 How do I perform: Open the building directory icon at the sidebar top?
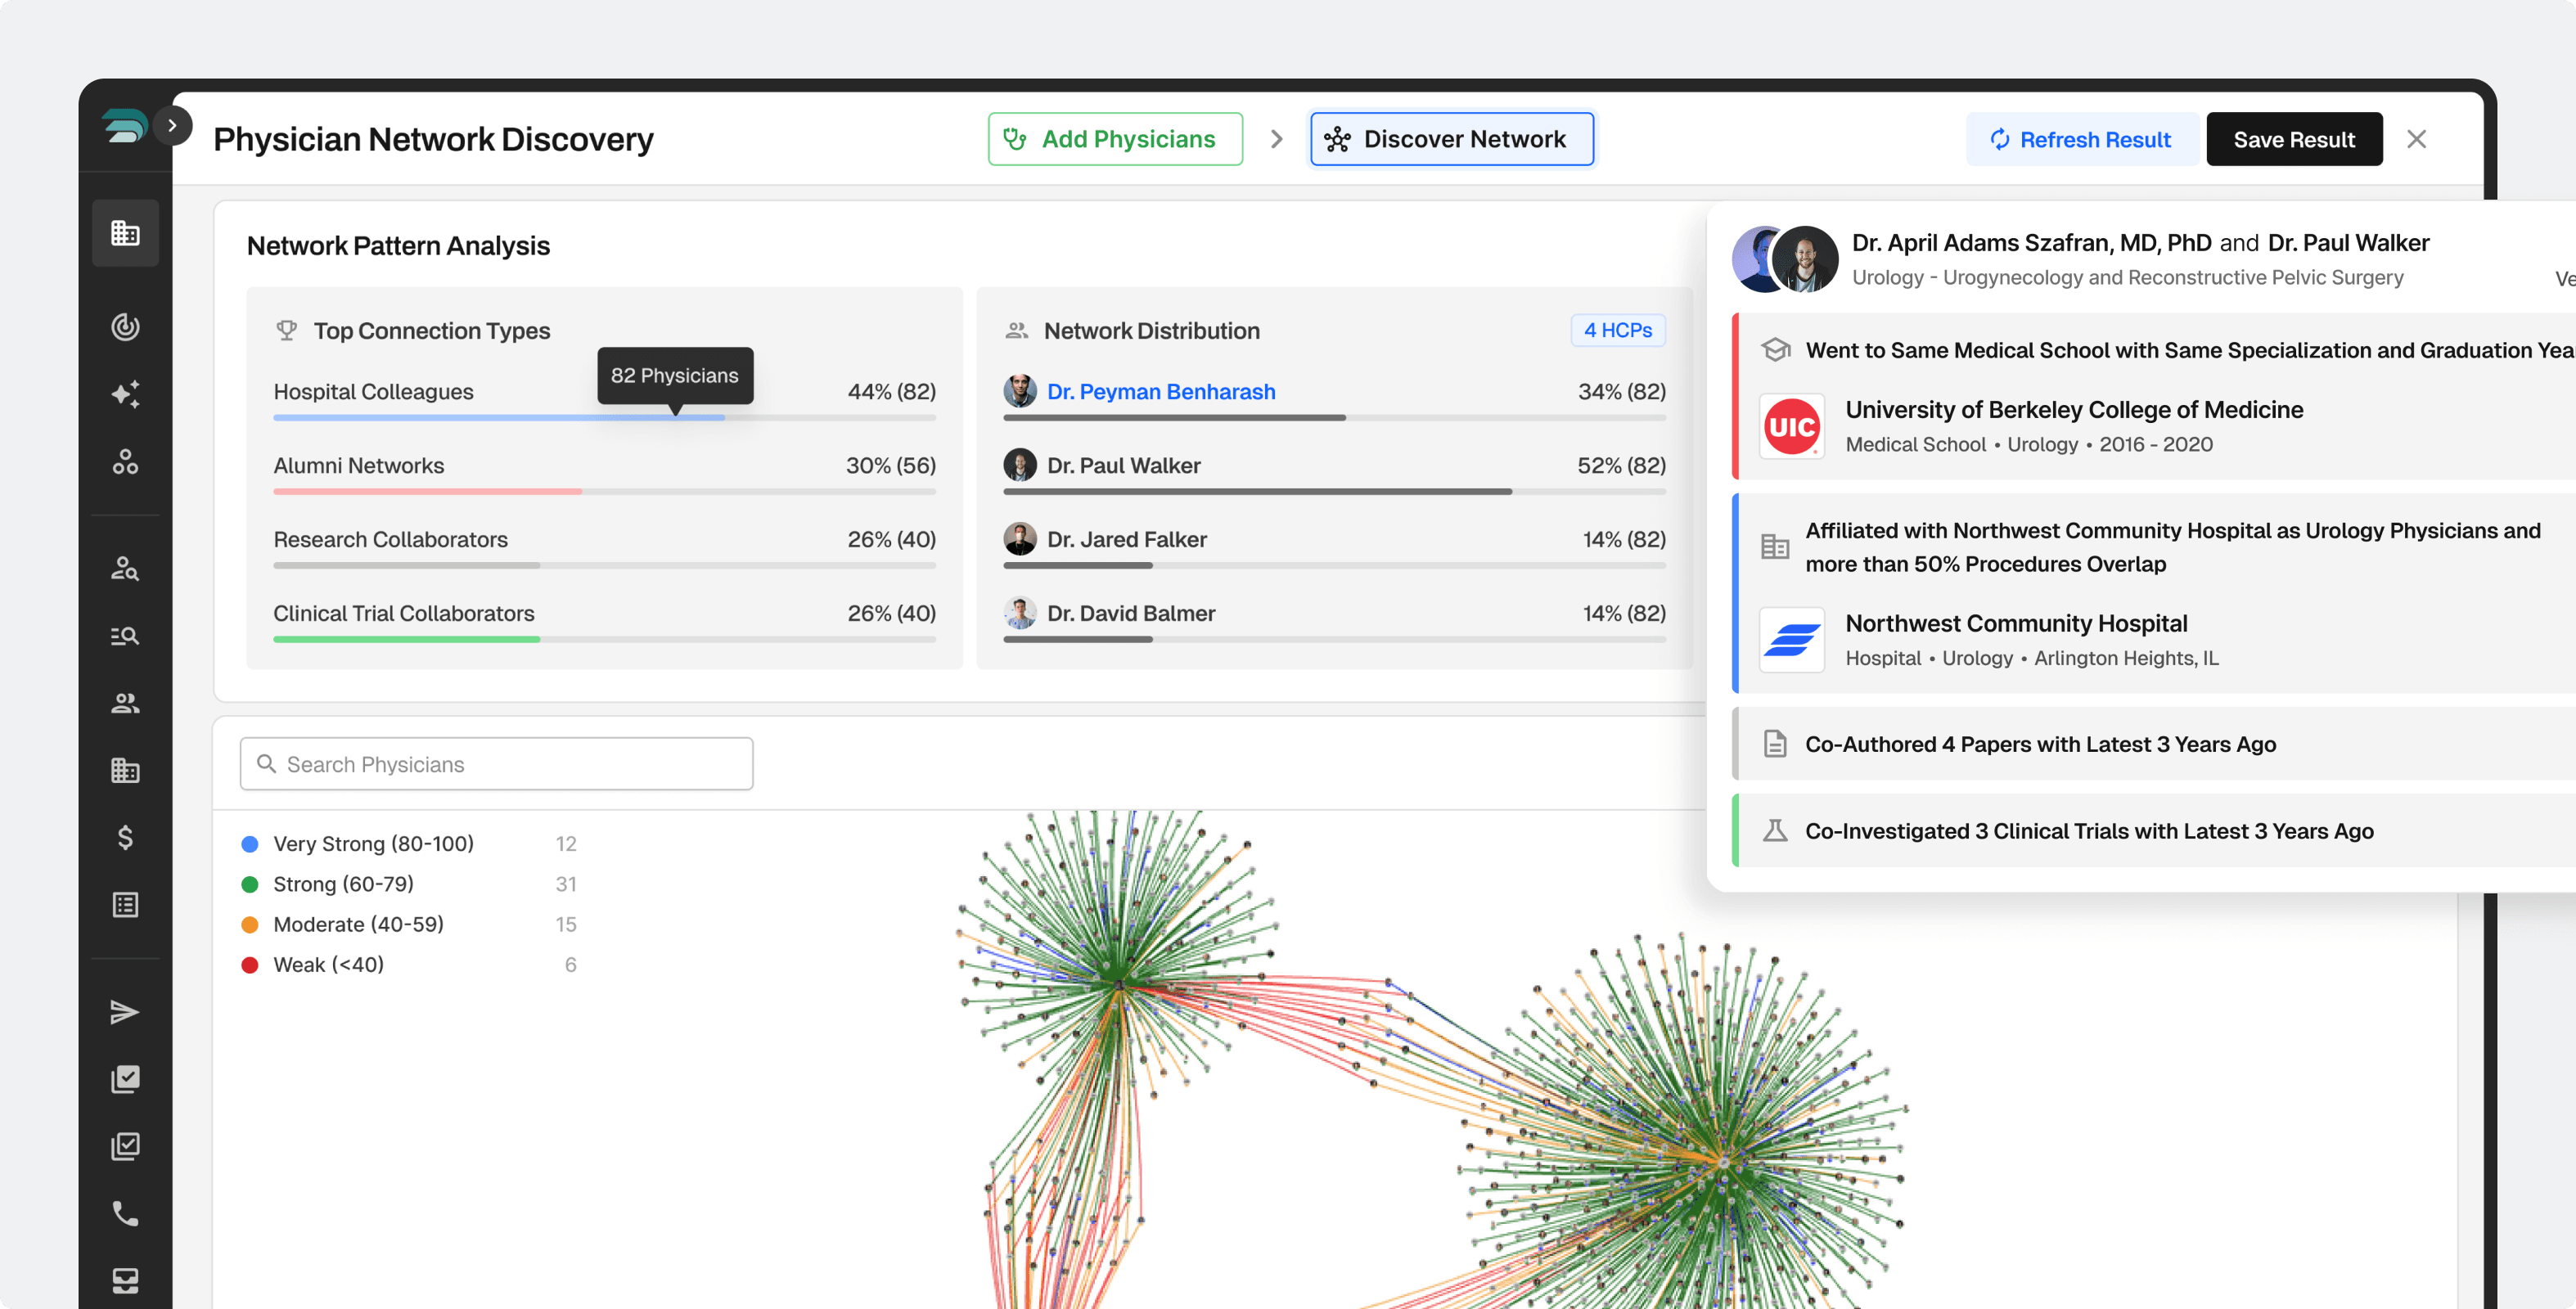[x=125, y=233]
